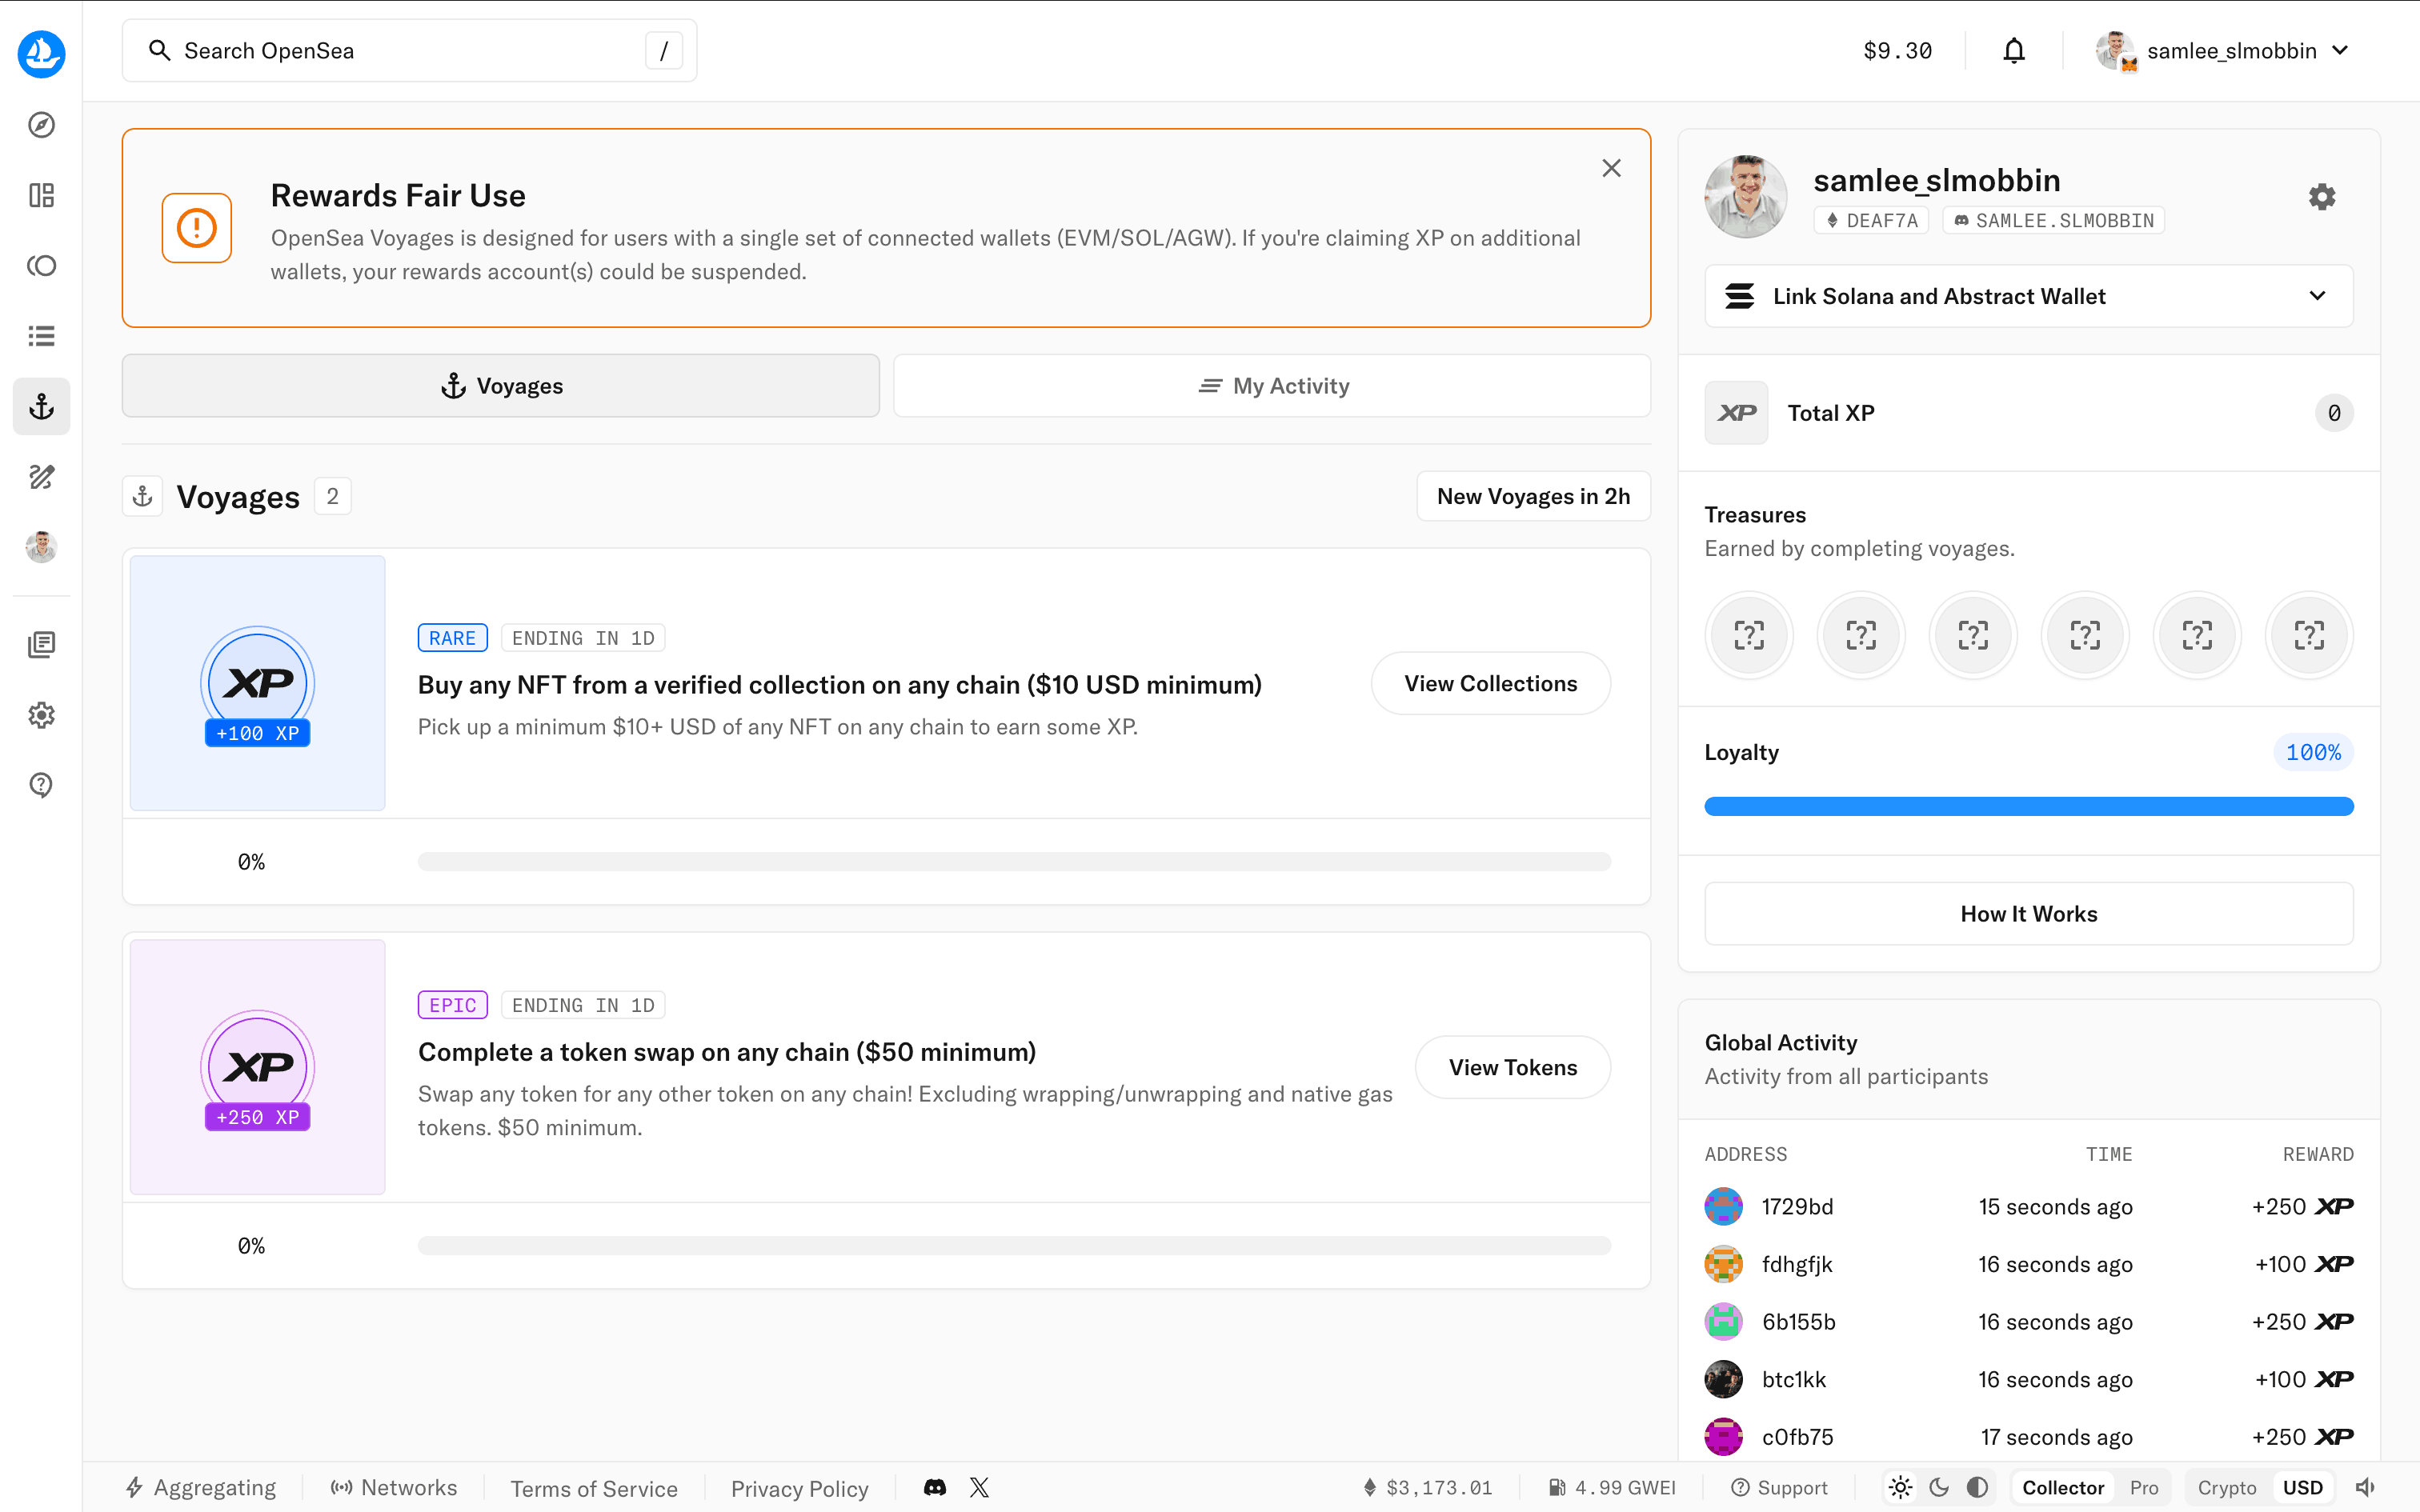Viewport: 2420px width, 1512px height.
Task: Switch to the My Activity tab
Action: pos(1272,386)
